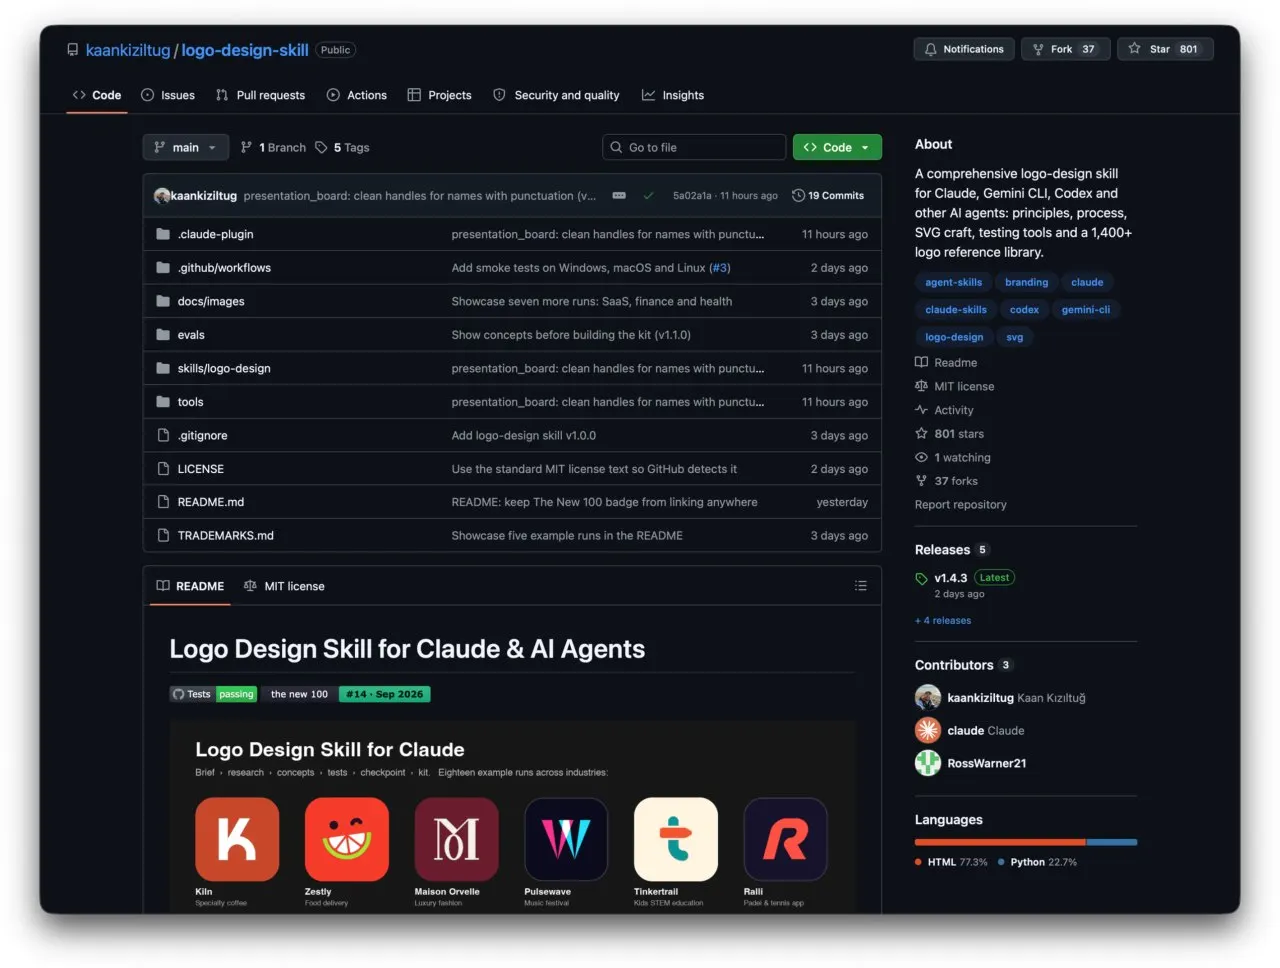Open the Zestly watermelon logo thumbnail
The image size is (1280, 968).
347,839
